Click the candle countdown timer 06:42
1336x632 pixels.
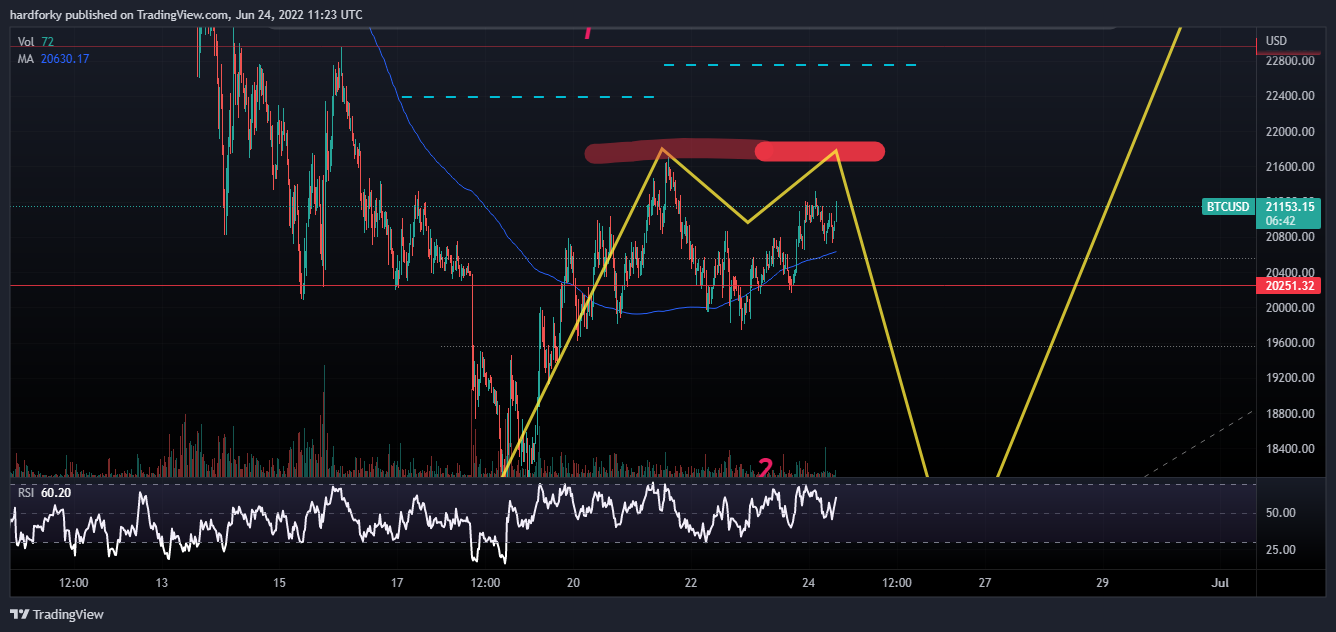[1280, 220]
